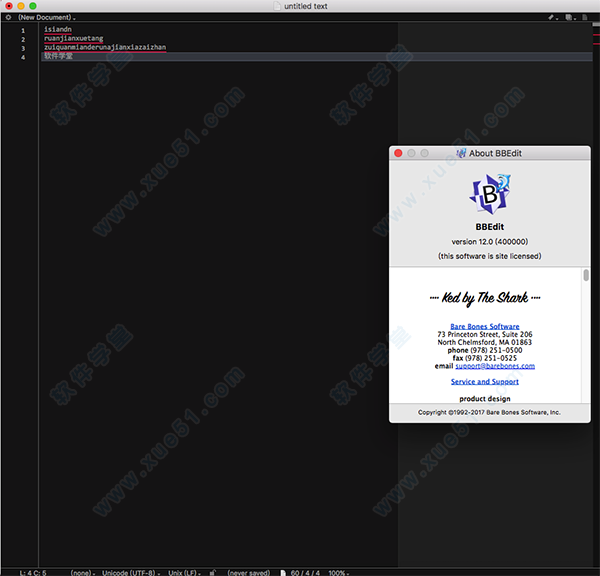
Task: Click the untitled text window title
Action: click(x=306, y=6)
